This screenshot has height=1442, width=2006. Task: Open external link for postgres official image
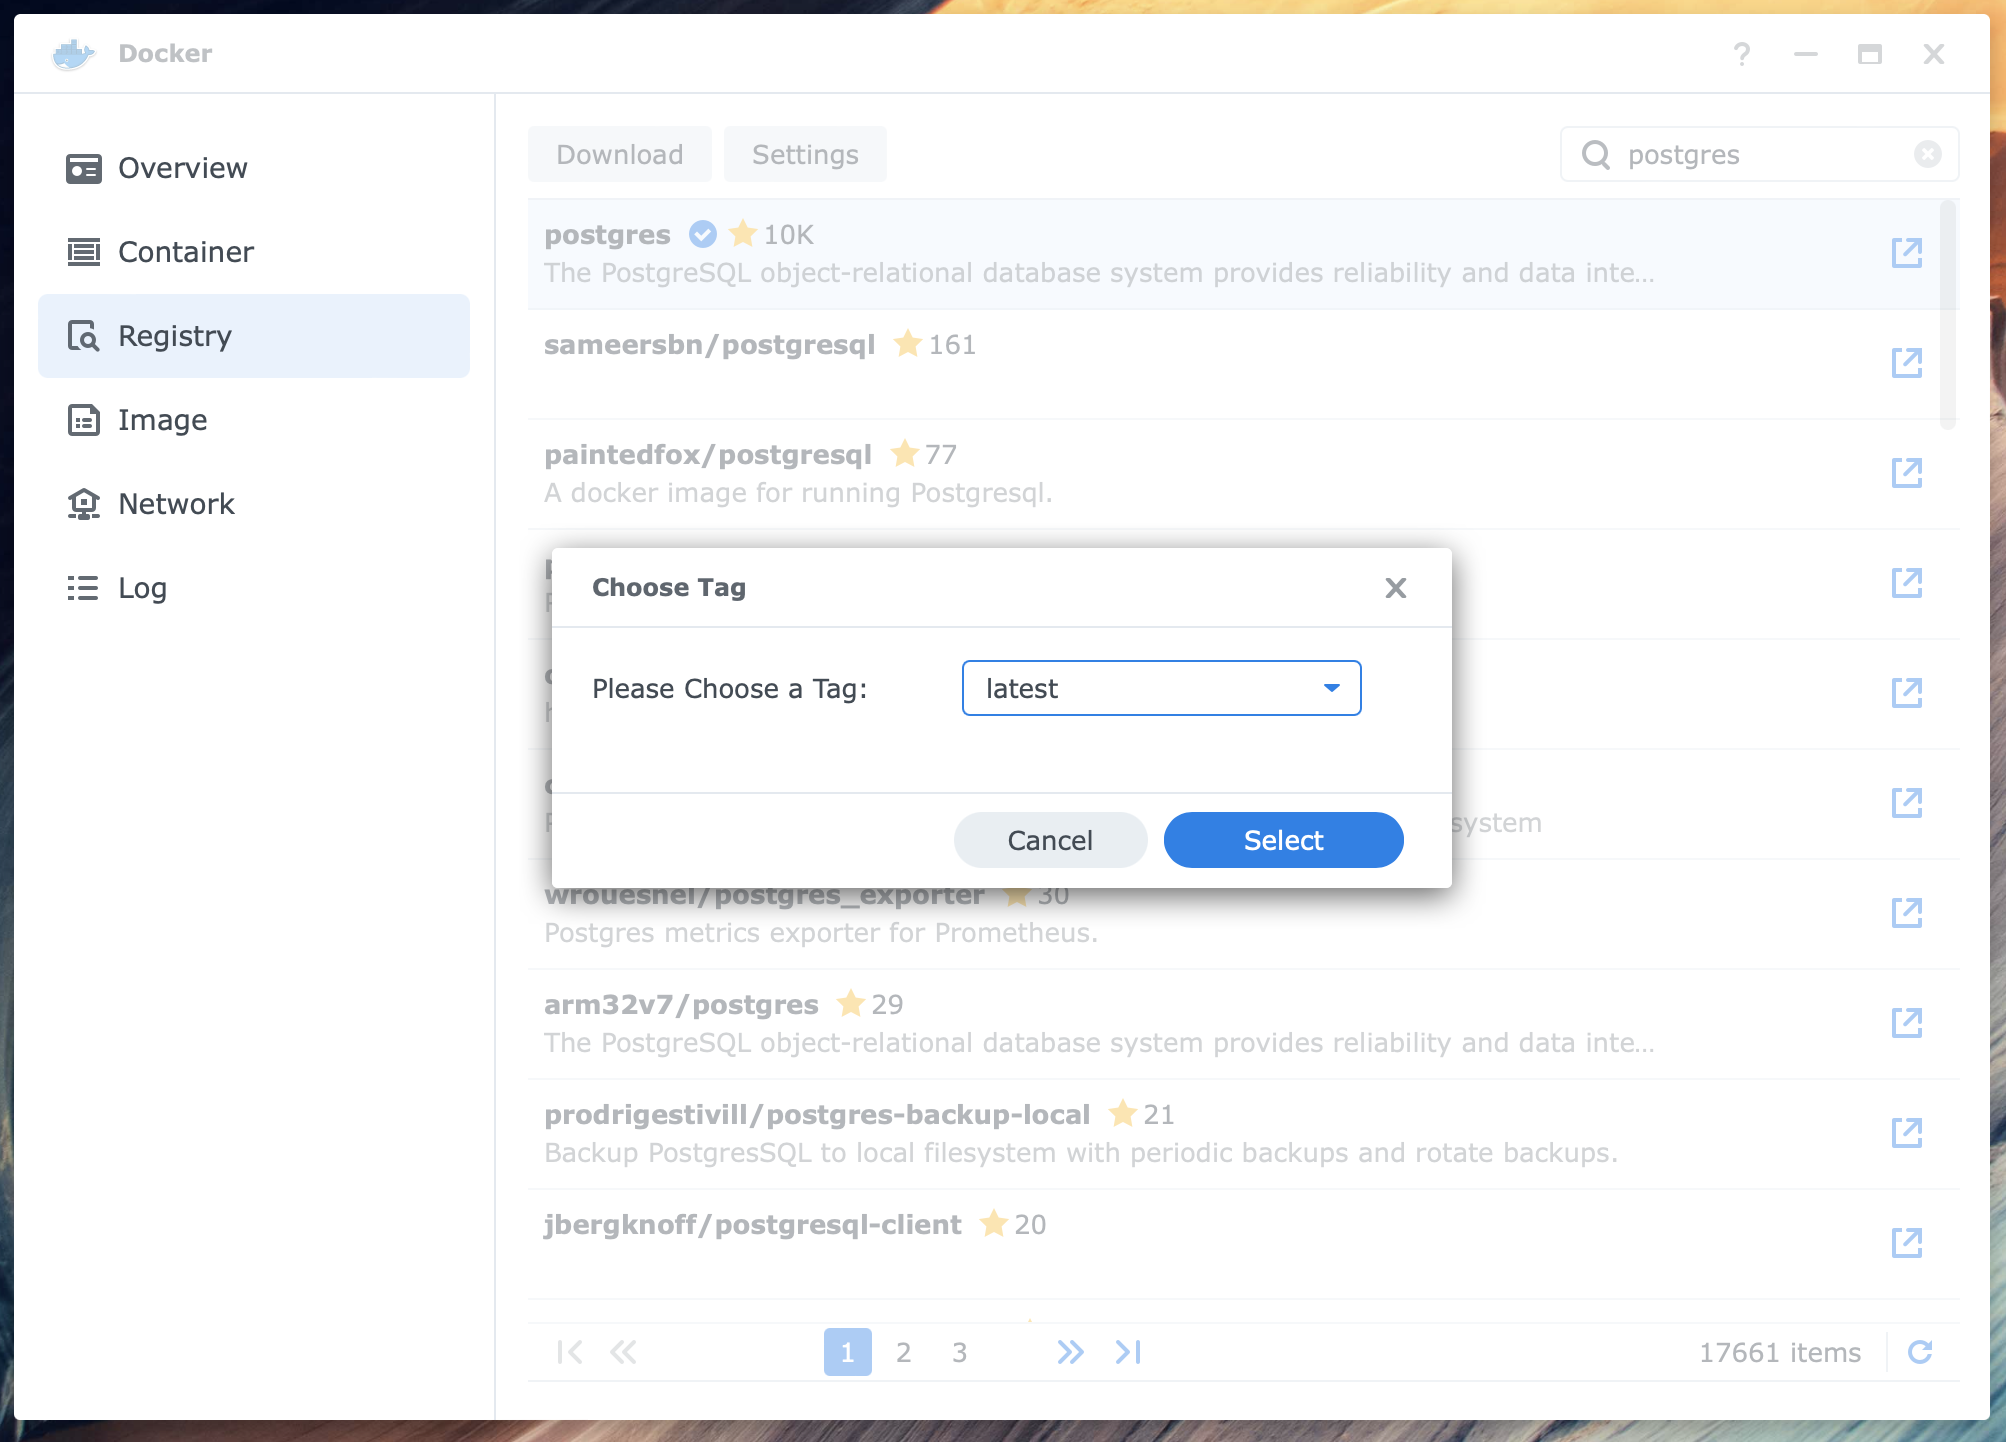1907,252
